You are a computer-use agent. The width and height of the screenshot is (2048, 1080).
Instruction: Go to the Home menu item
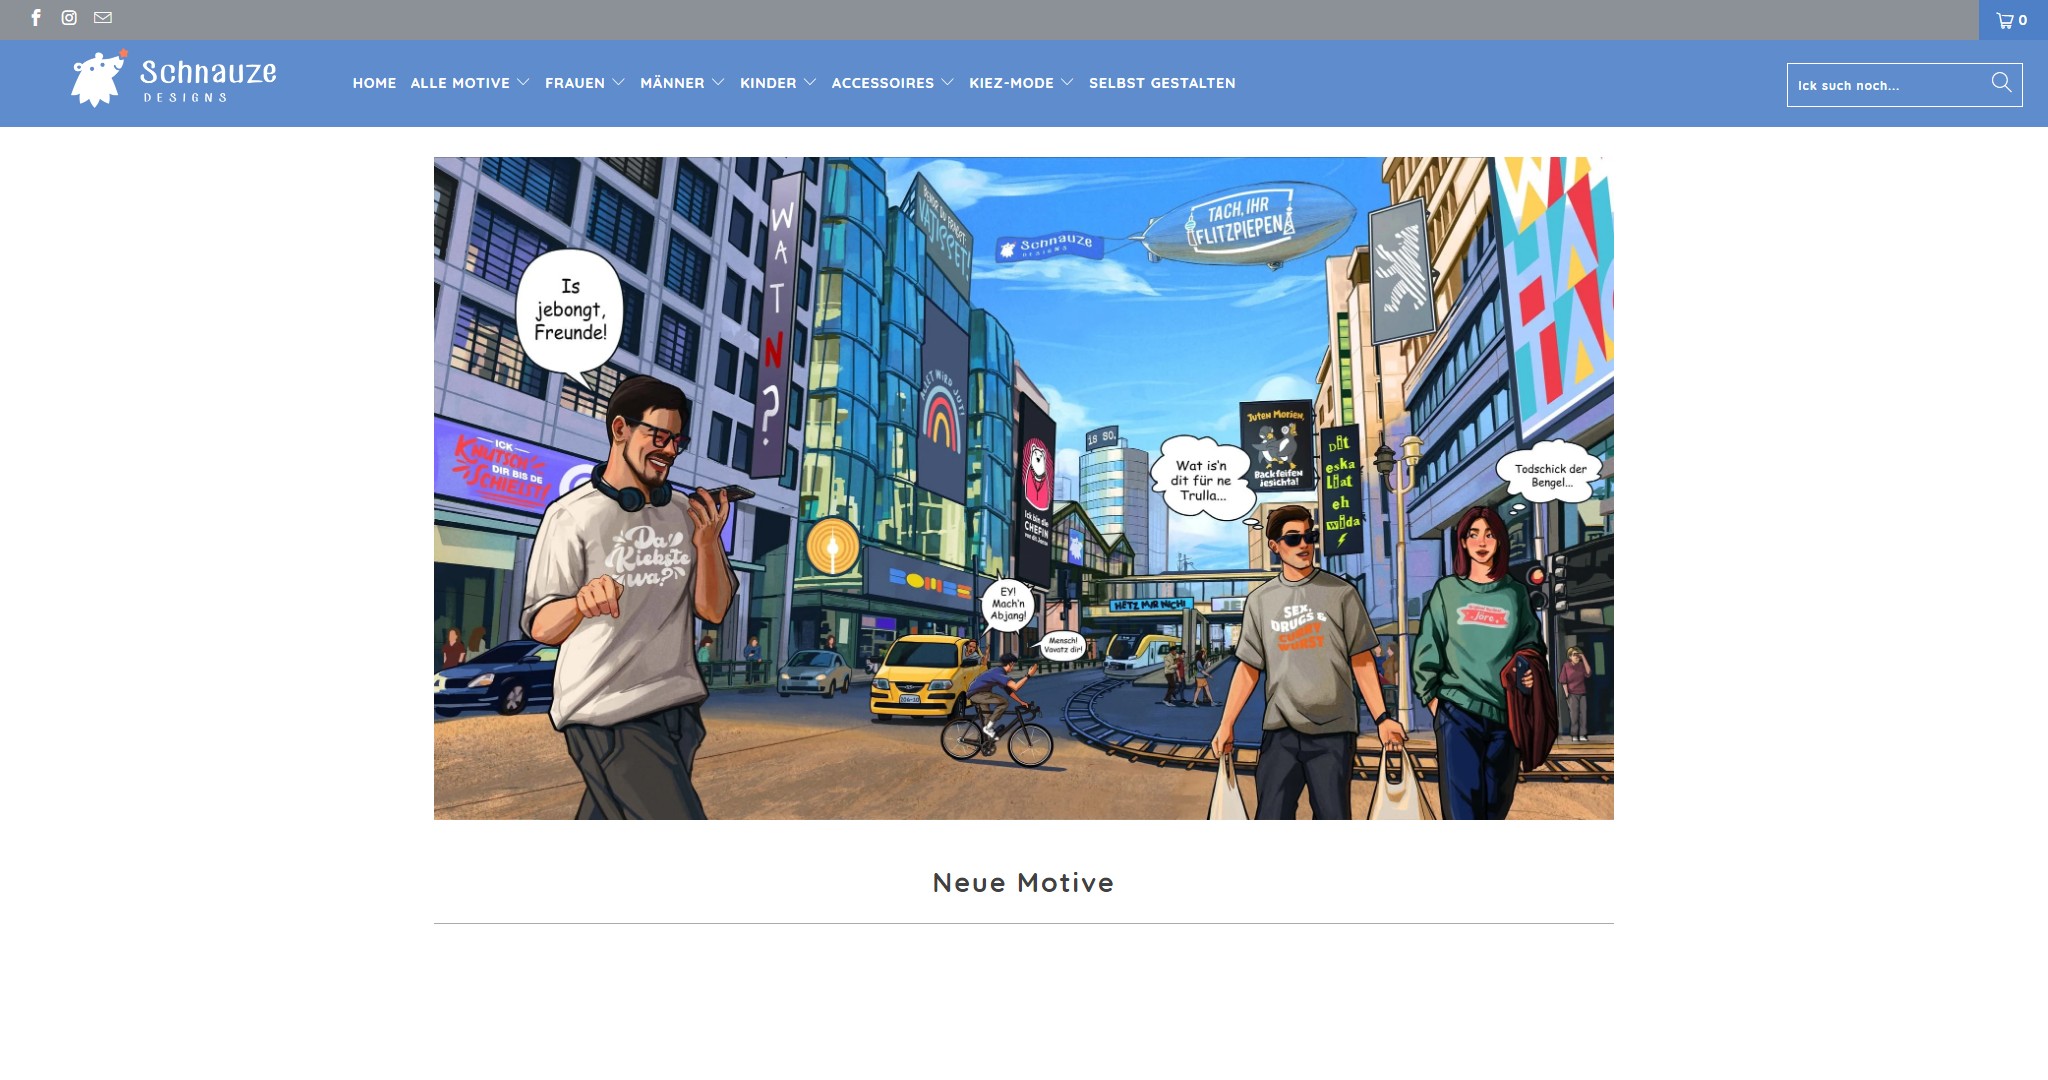point(374,83)
